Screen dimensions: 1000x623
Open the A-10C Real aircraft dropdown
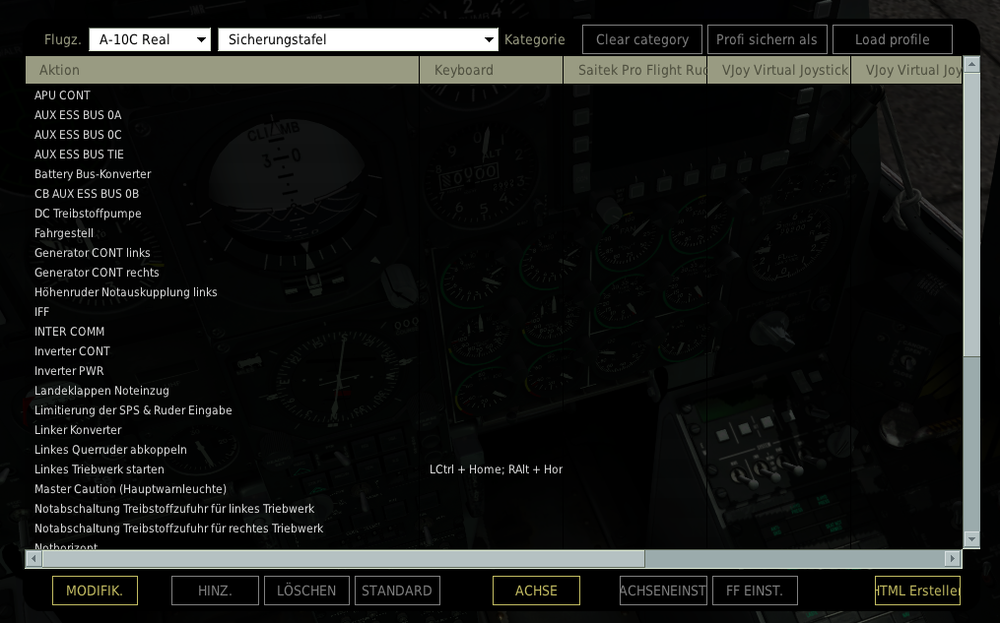pos(150,40)
